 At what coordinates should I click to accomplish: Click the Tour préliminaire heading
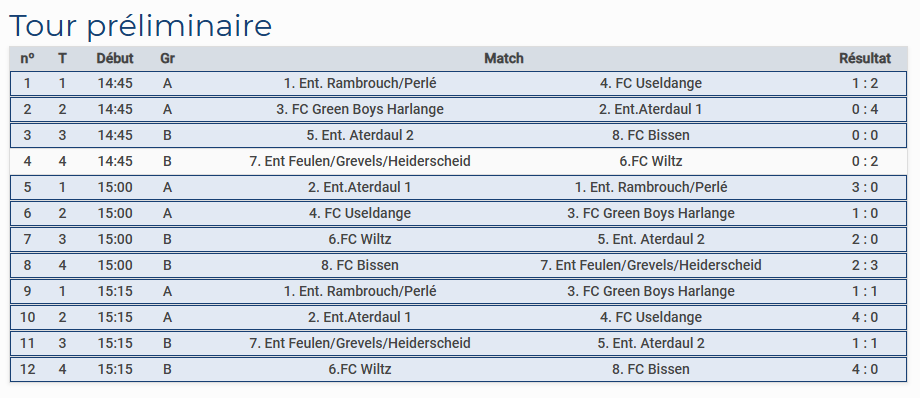pos(140,26)
